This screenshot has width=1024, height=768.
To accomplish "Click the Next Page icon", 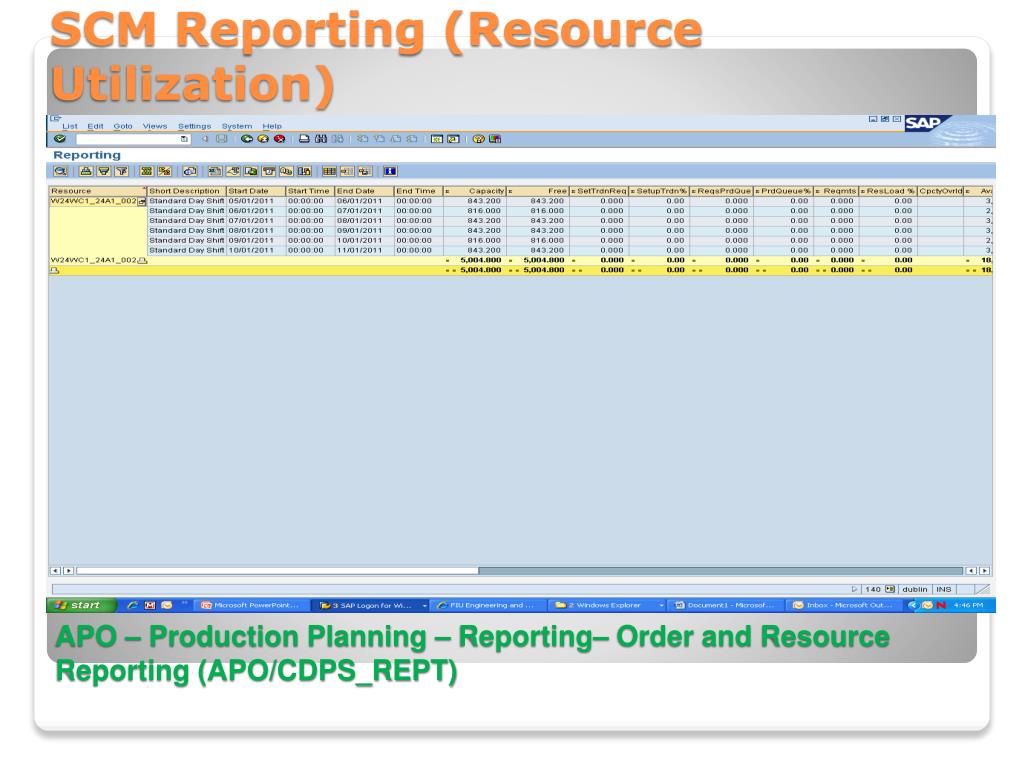I will point(396,139).
